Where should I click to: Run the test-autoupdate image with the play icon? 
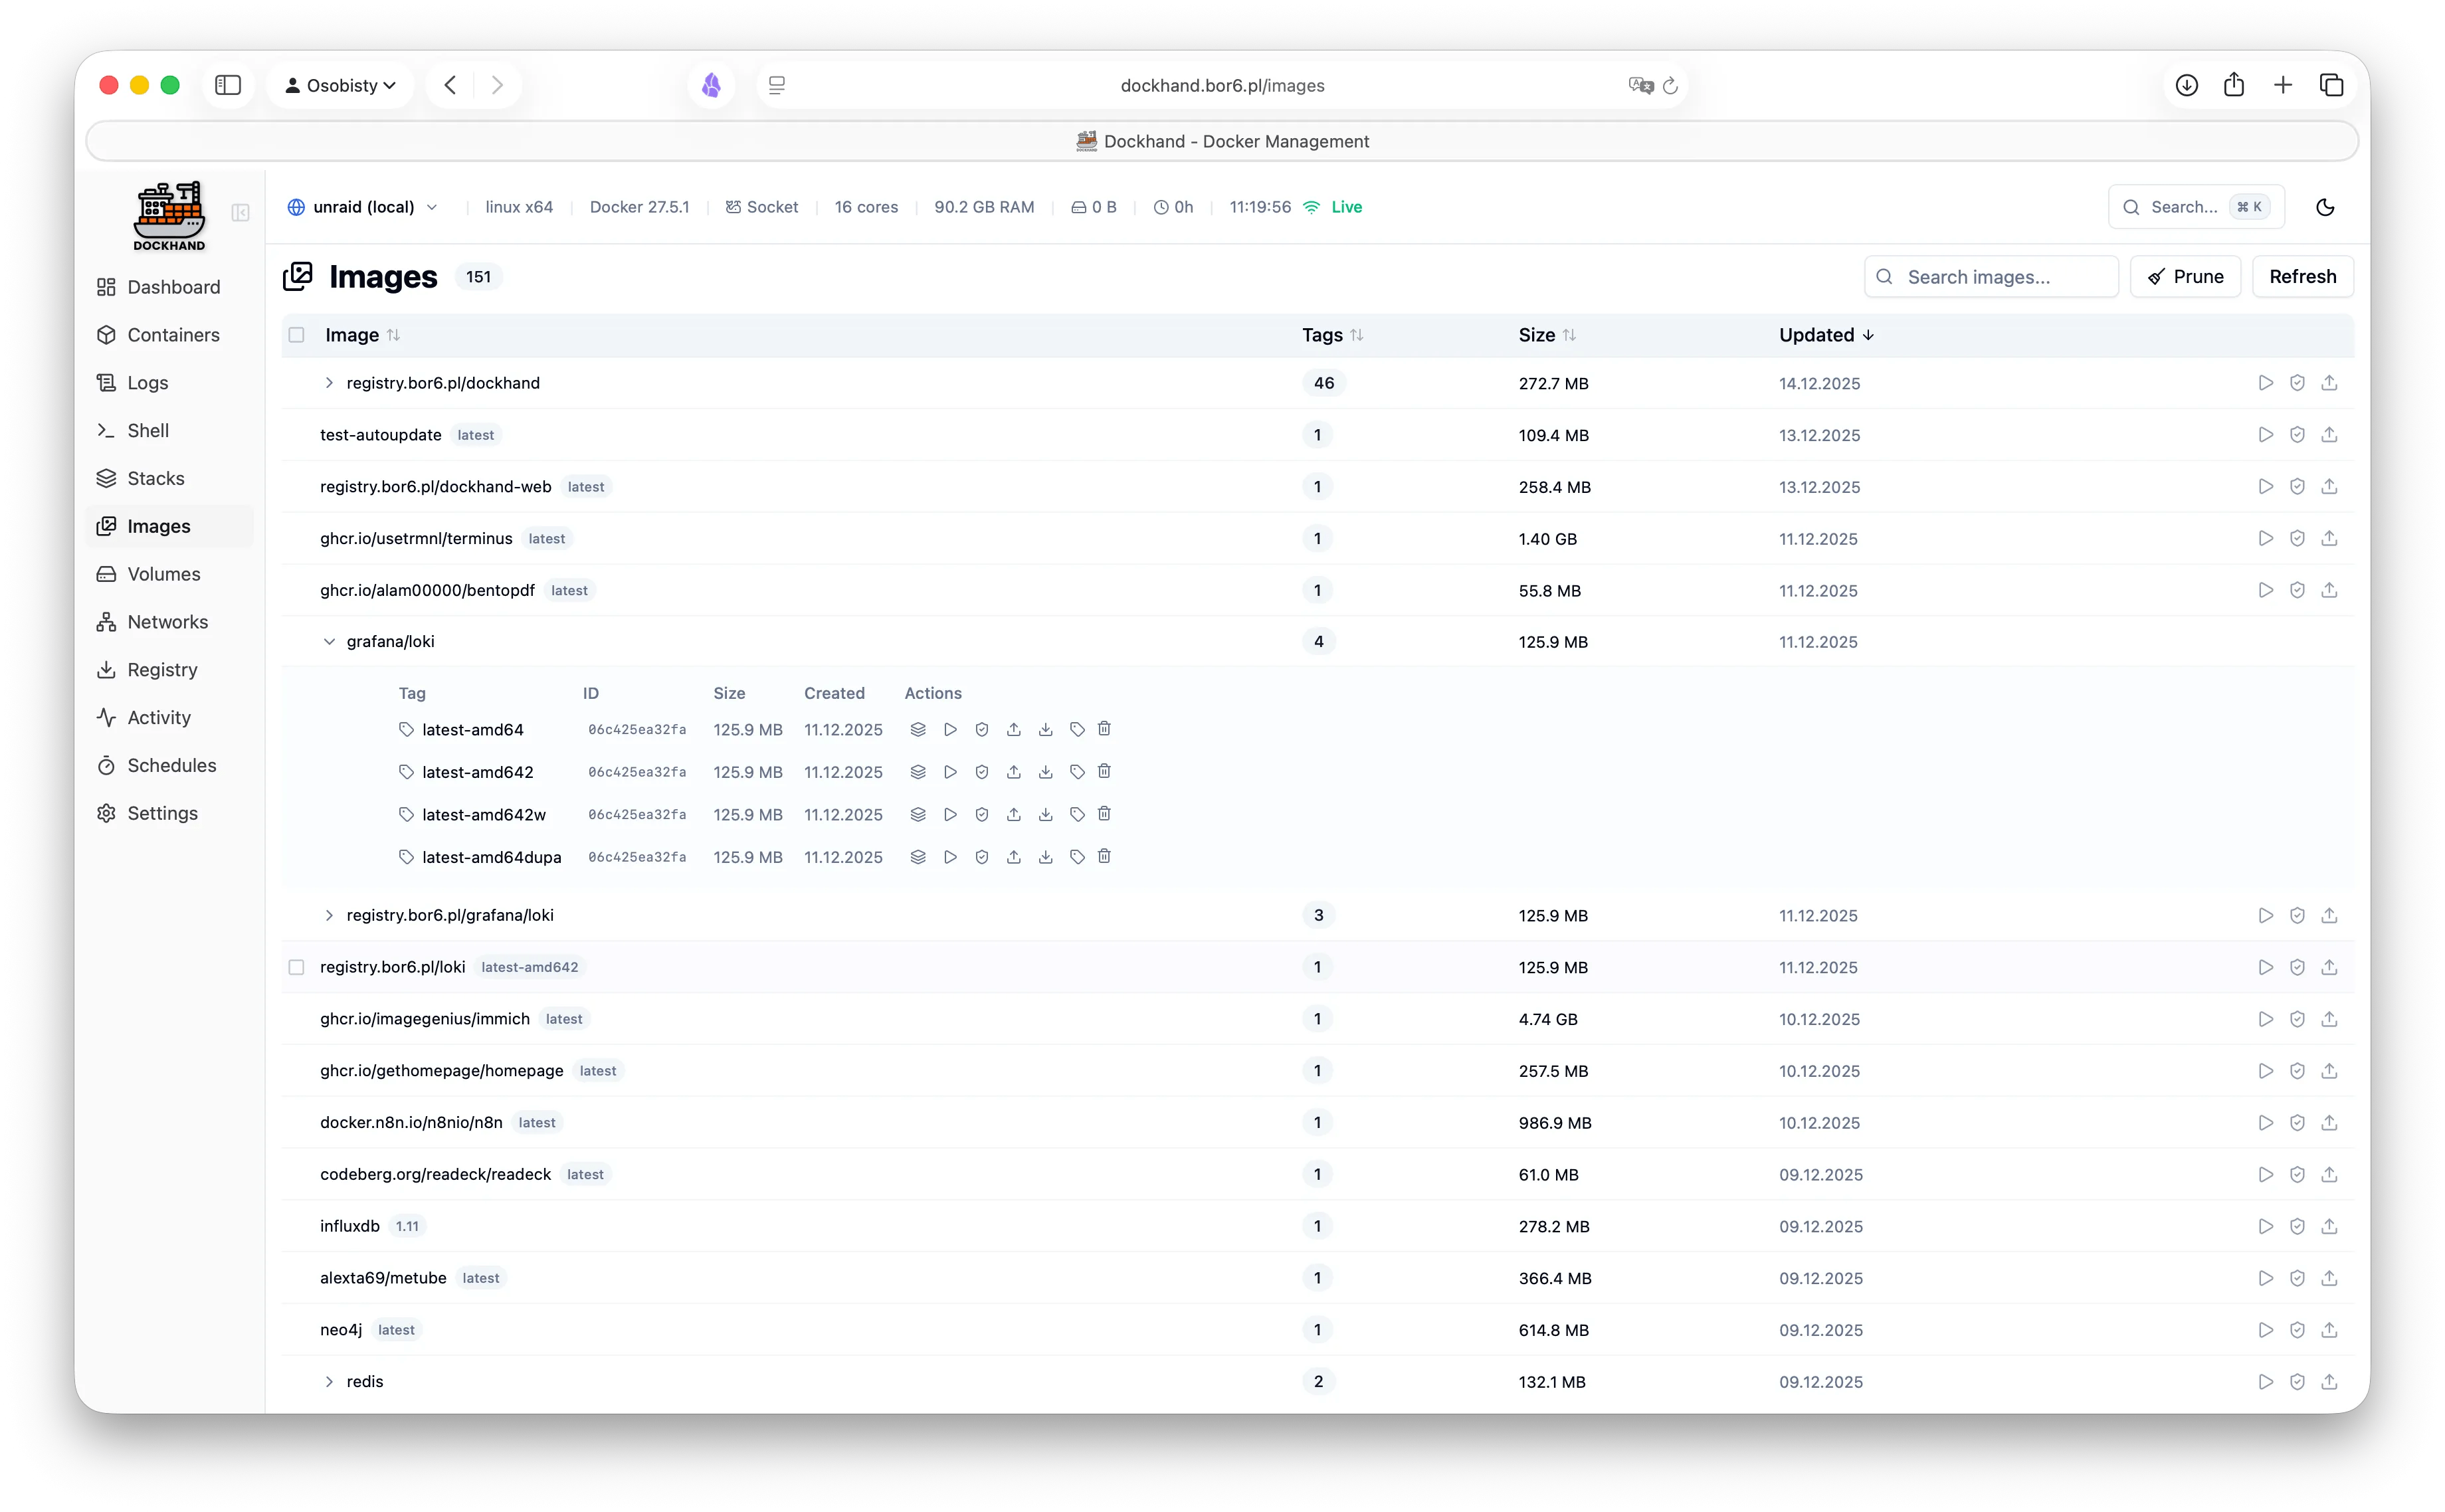click(2265, 434)
